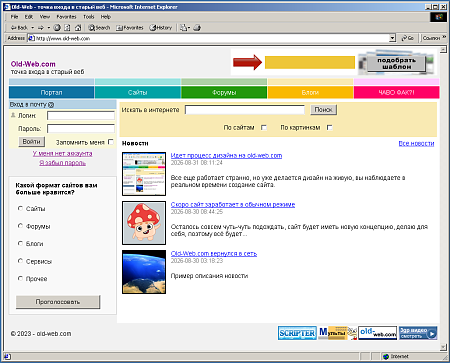The width and height of the screenshot is (450, 363).
Task: Switch to the Сайты navigation tab
Action: 138,92
